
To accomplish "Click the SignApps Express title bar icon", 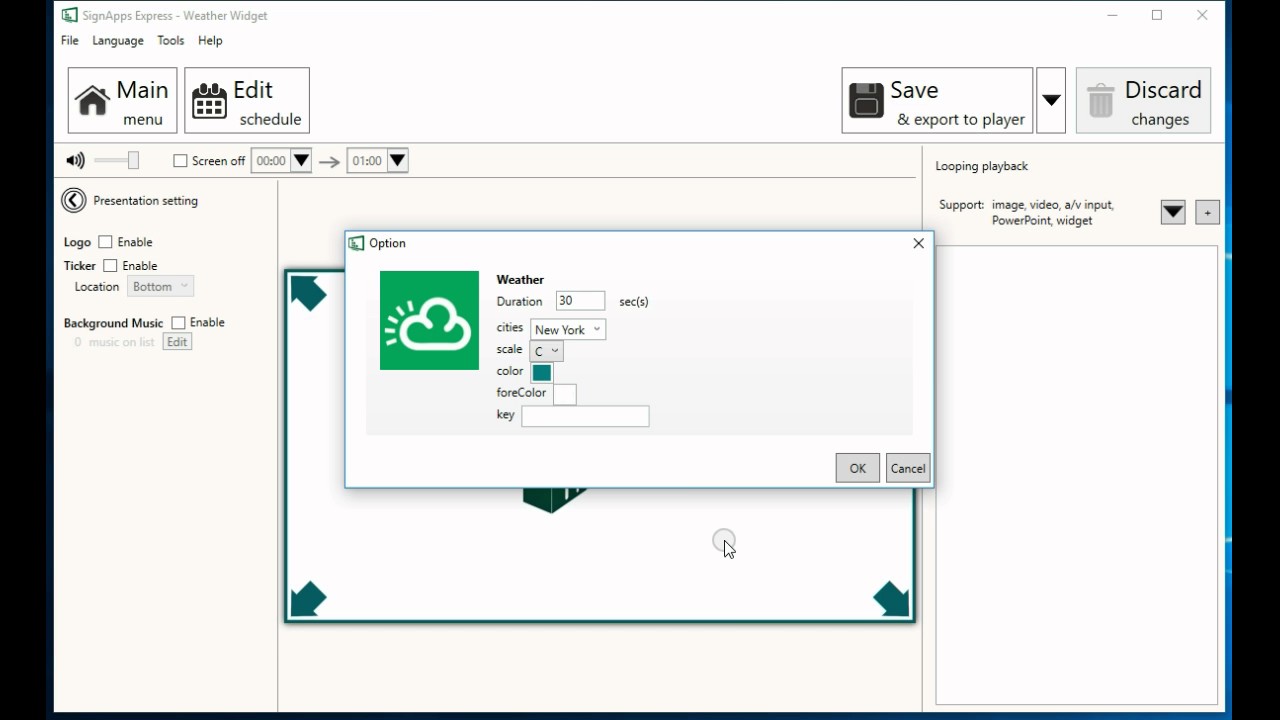I will [69, 15].
